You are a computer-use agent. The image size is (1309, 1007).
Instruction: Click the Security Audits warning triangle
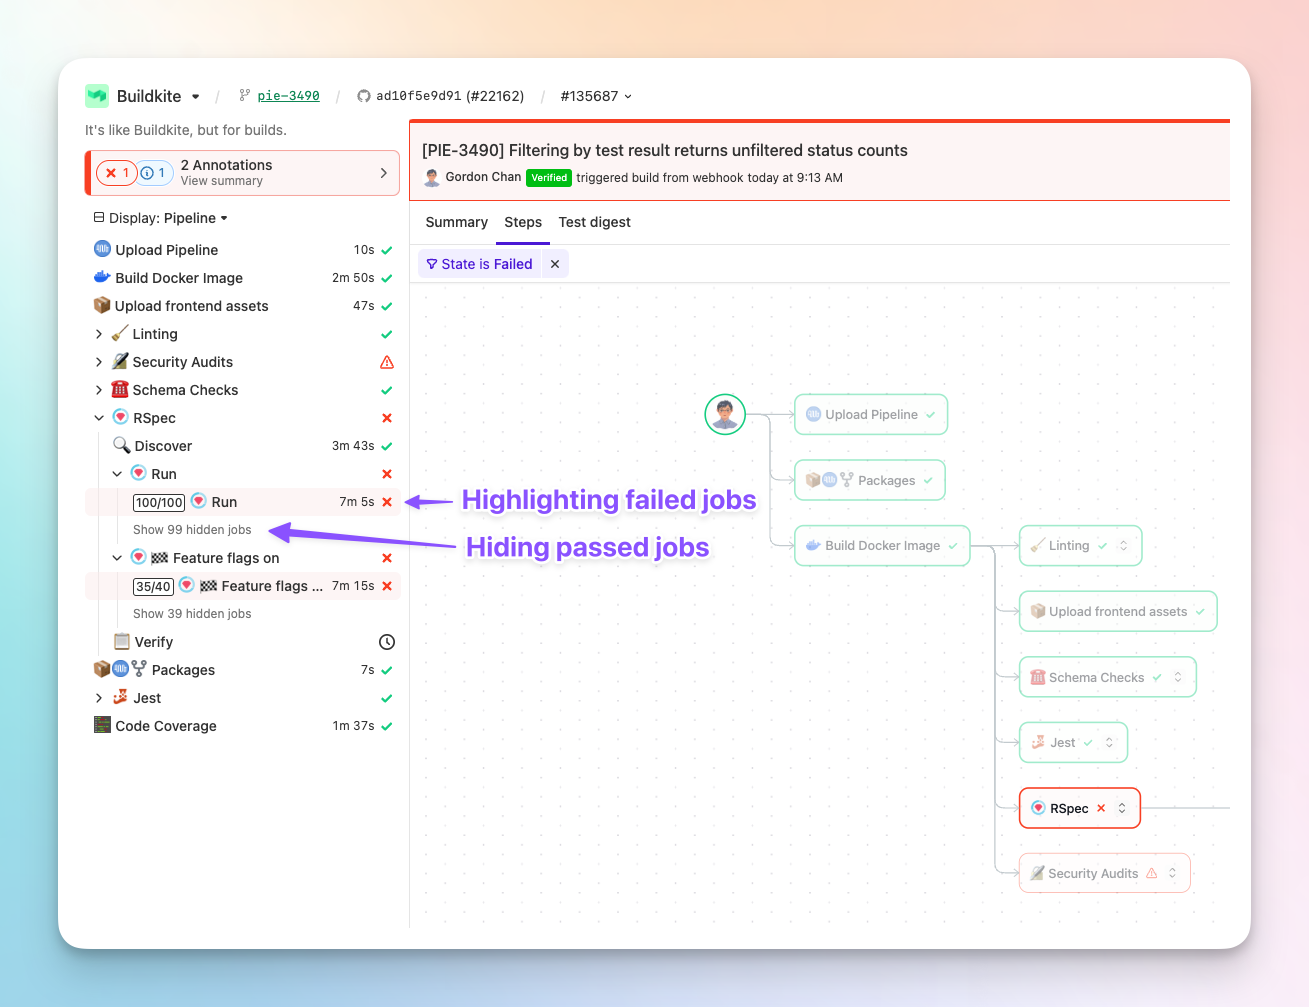click(x=387, y=362)
